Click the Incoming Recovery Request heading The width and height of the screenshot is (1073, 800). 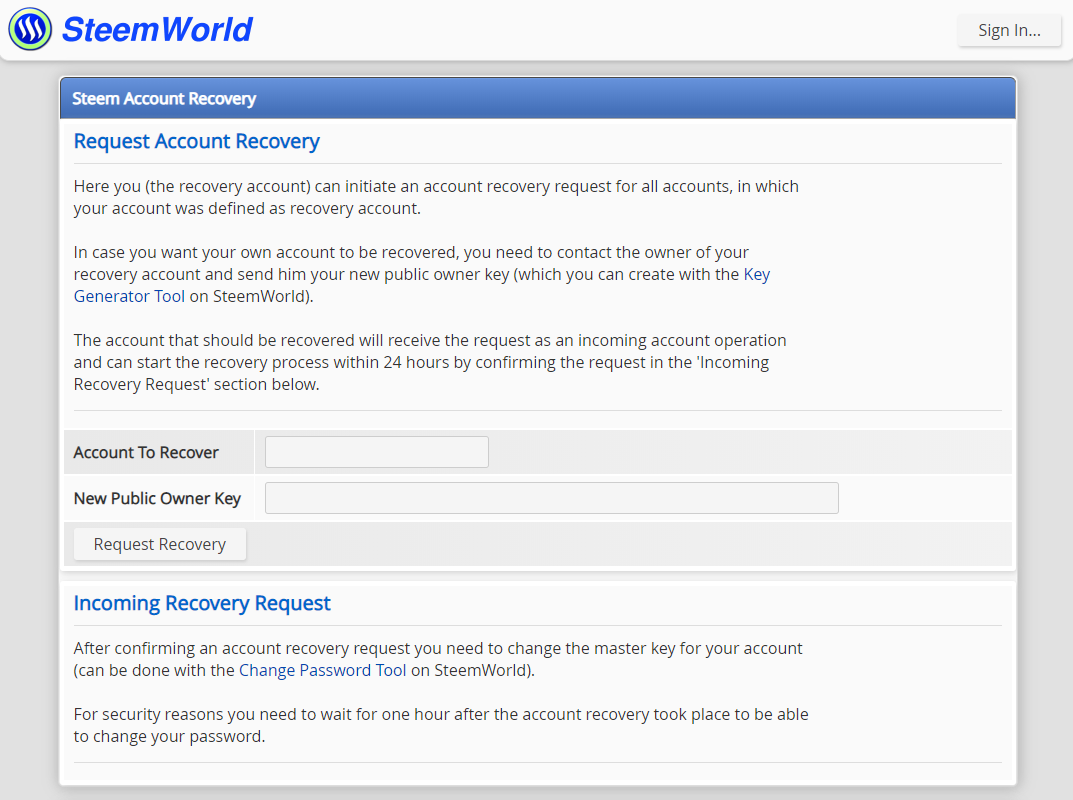(202, 603)
